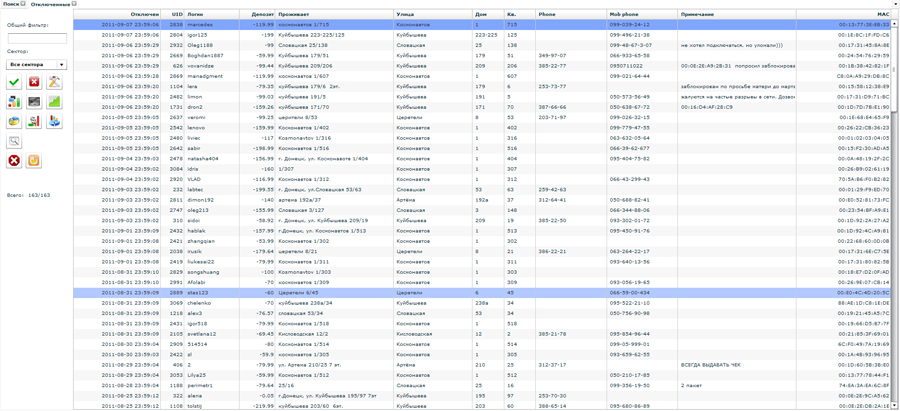Click the green area graph icon
This screenshot has height=411, width=900.
pos(54,102)
